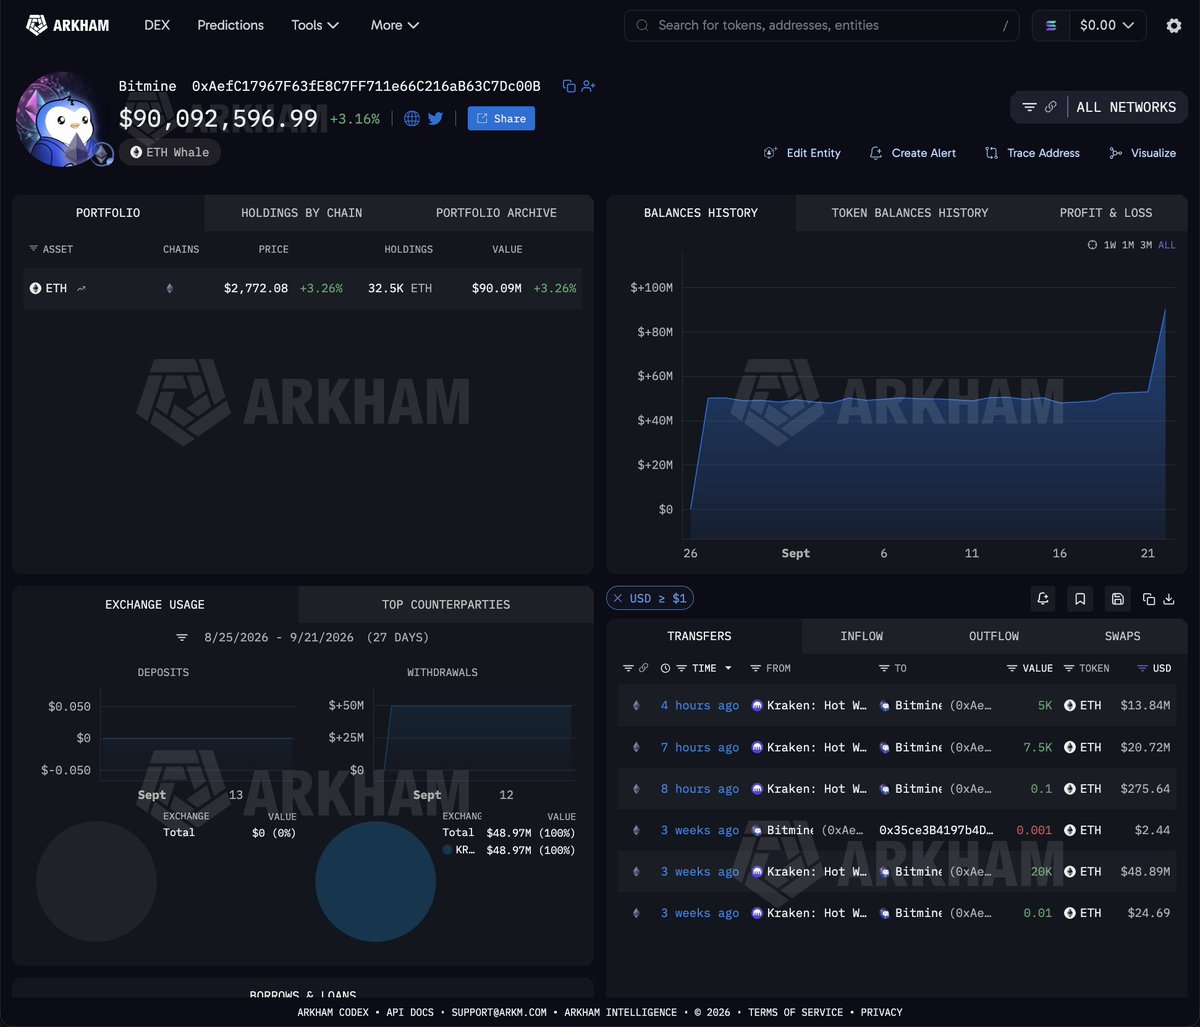
Task: Open the Bitmine Twitter profile icon
Action: [435, 119]
